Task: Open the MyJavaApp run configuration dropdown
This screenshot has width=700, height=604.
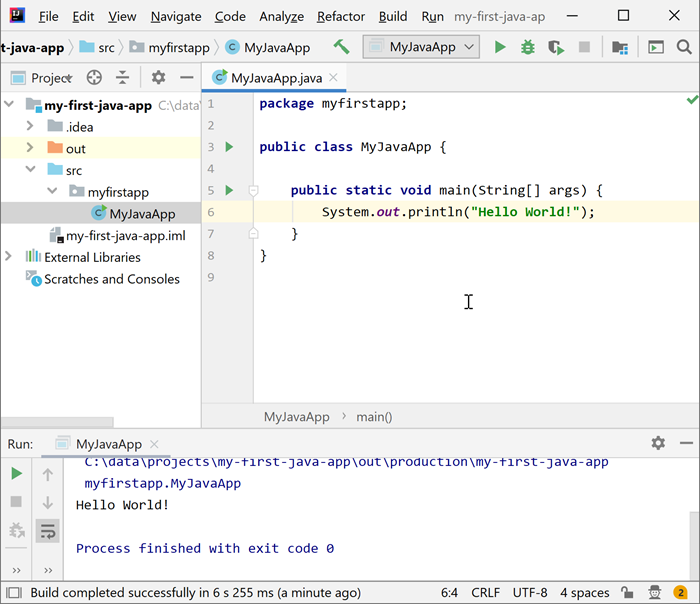Action: tap(421, 47)
